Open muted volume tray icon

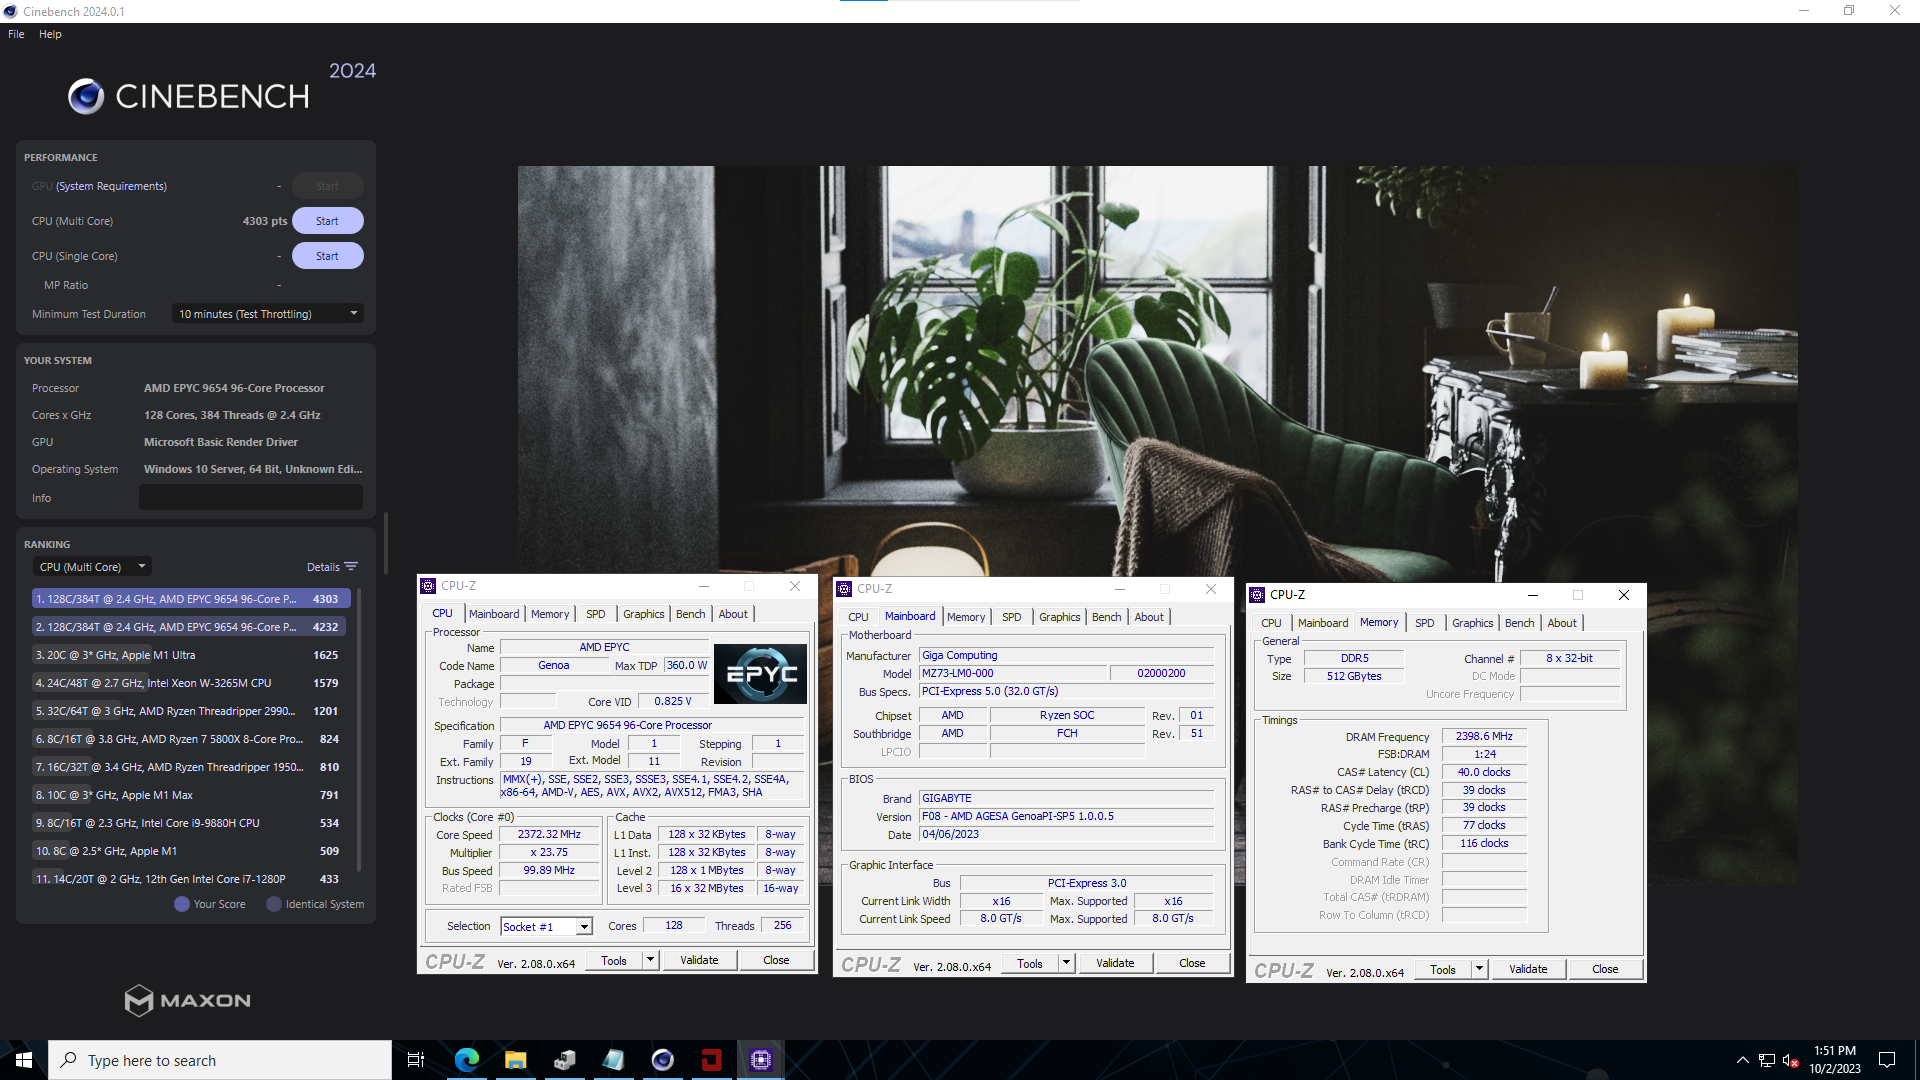click(1791, 1060)
